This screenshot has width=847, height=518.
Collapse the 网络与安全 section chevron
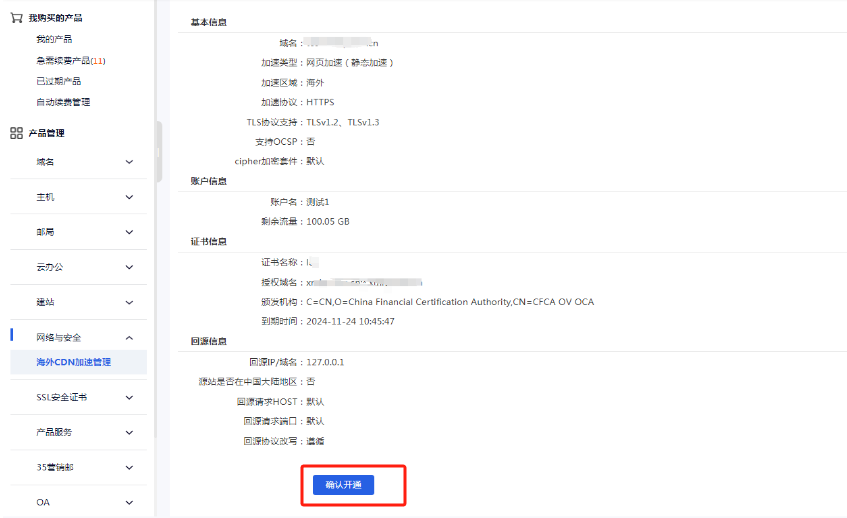[129, 338]
